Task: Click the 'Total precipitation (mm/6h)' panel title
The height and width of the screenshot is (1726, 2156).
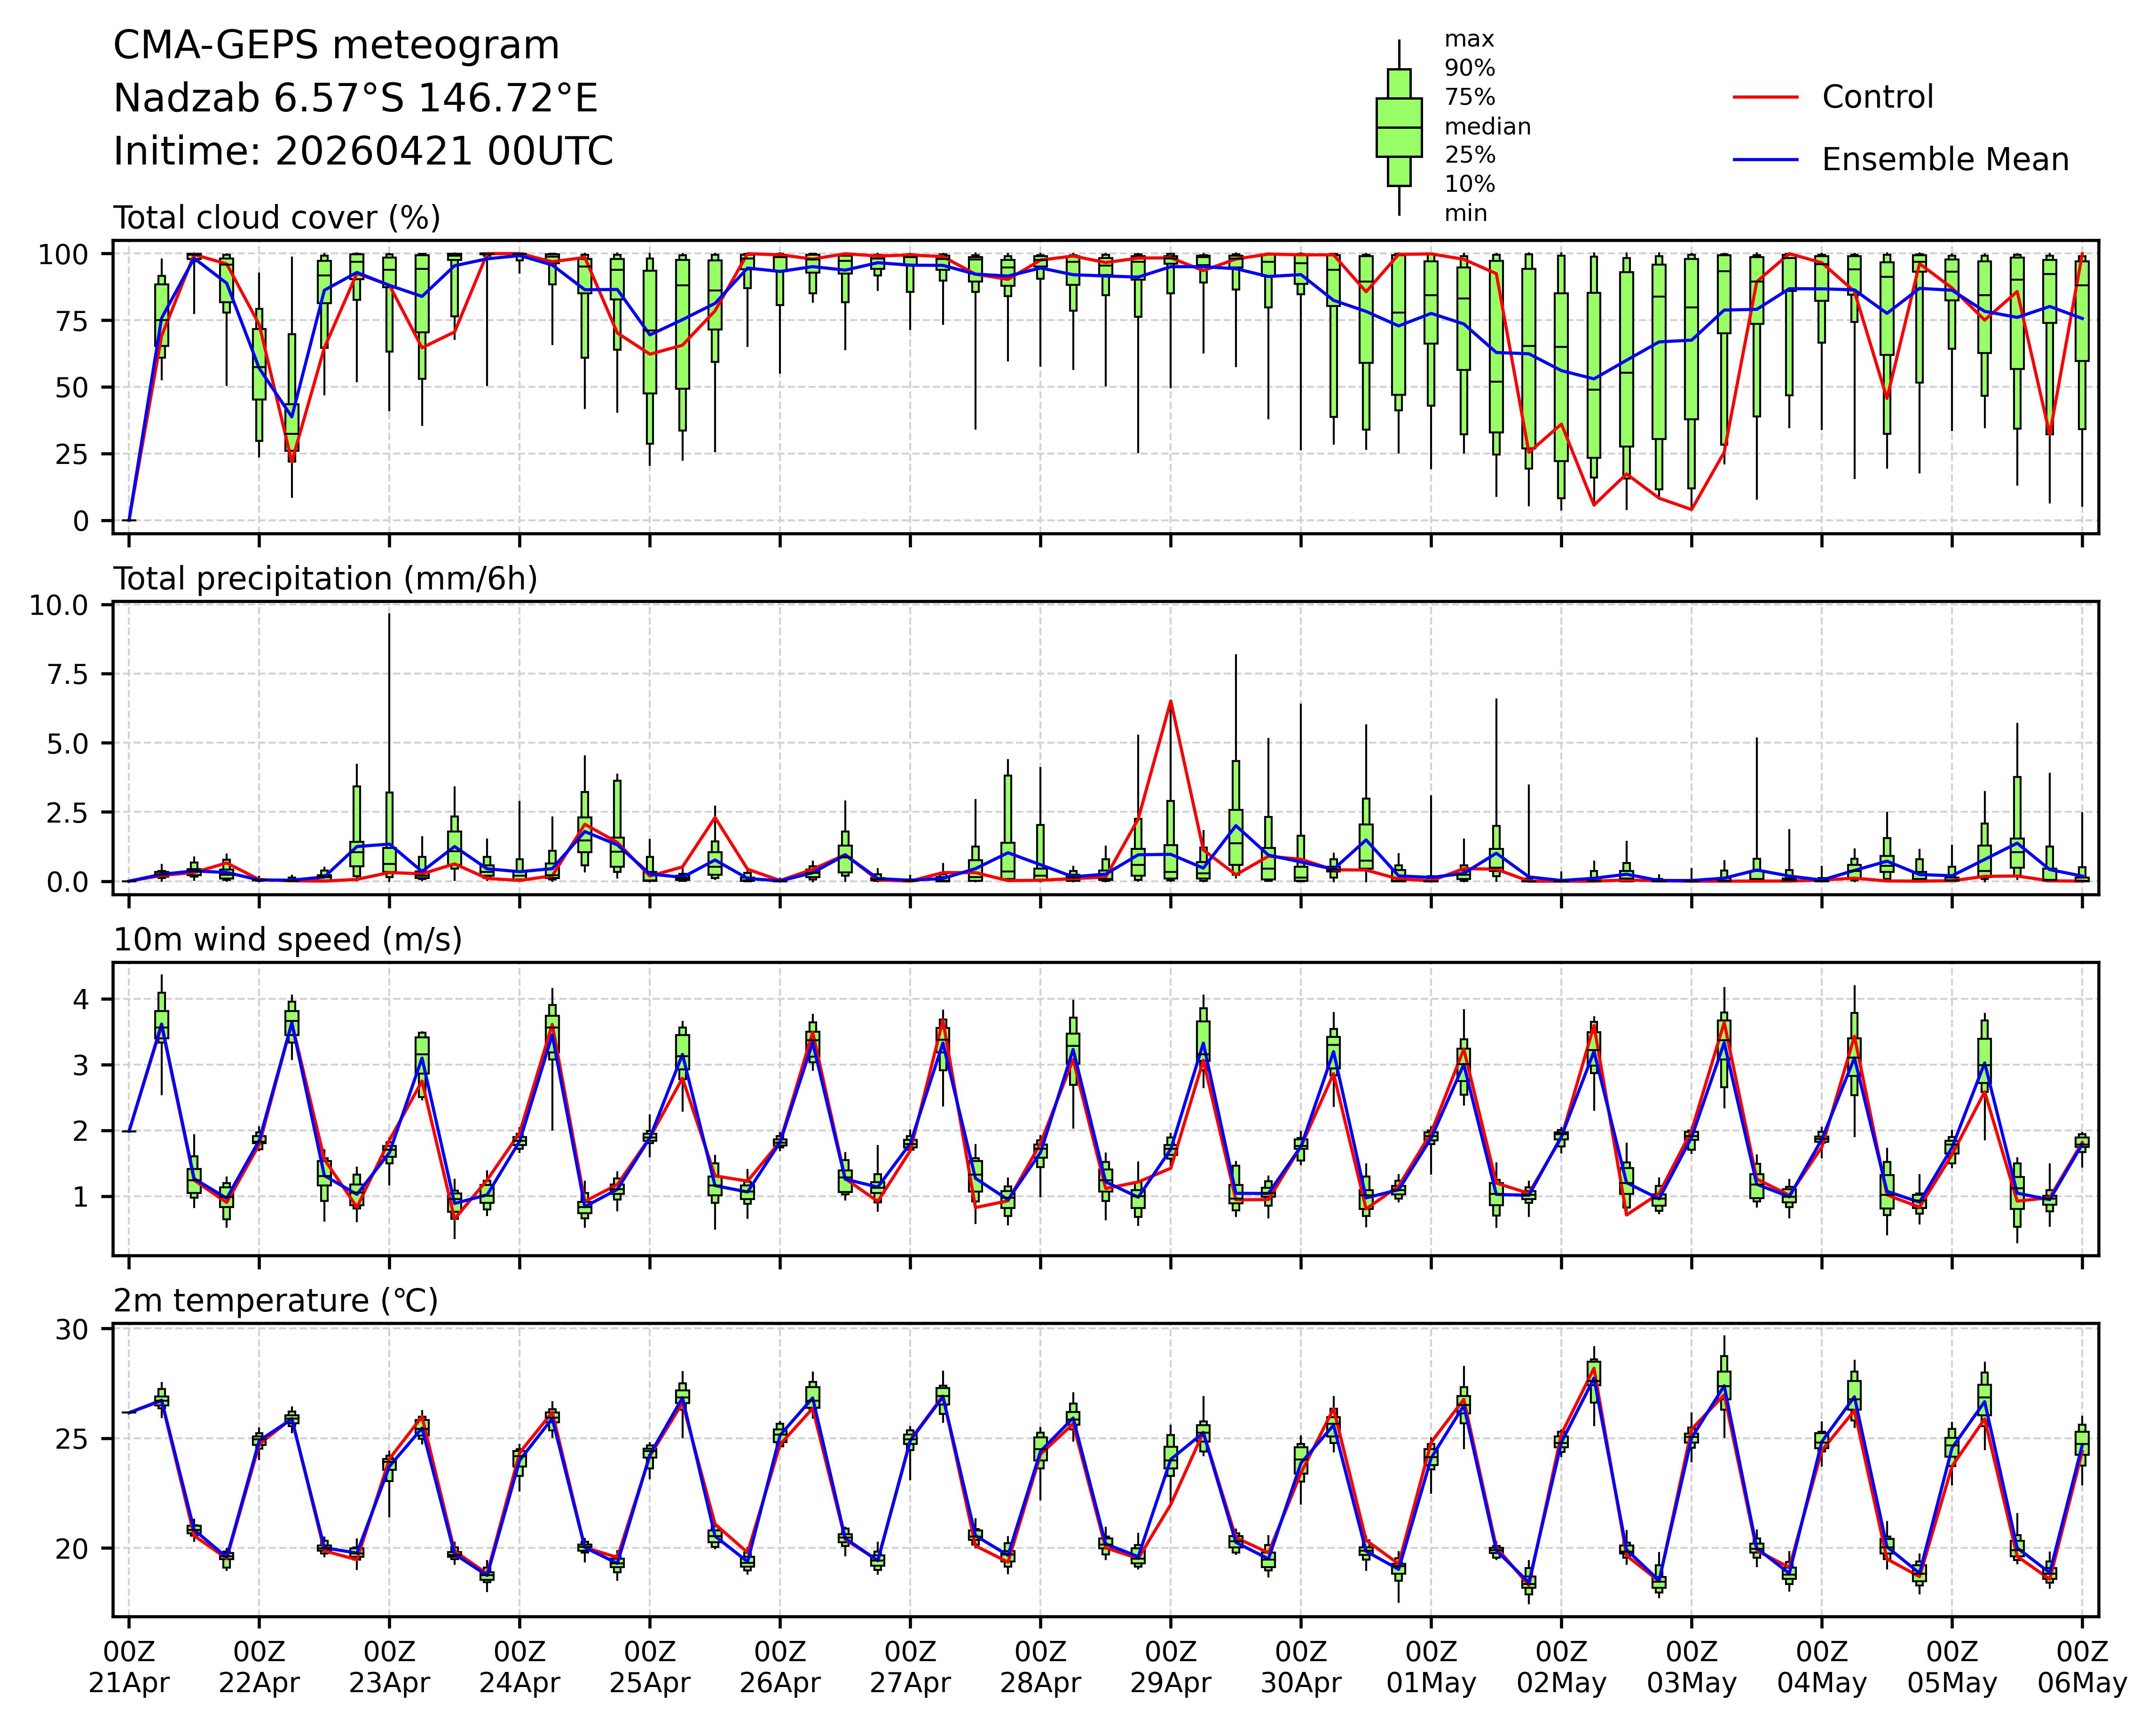Action: click(325, 579)
